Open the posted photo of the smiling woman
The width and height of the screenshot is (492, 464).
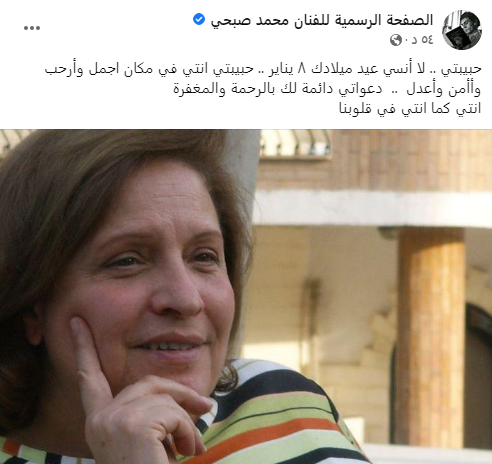(246, 297)
